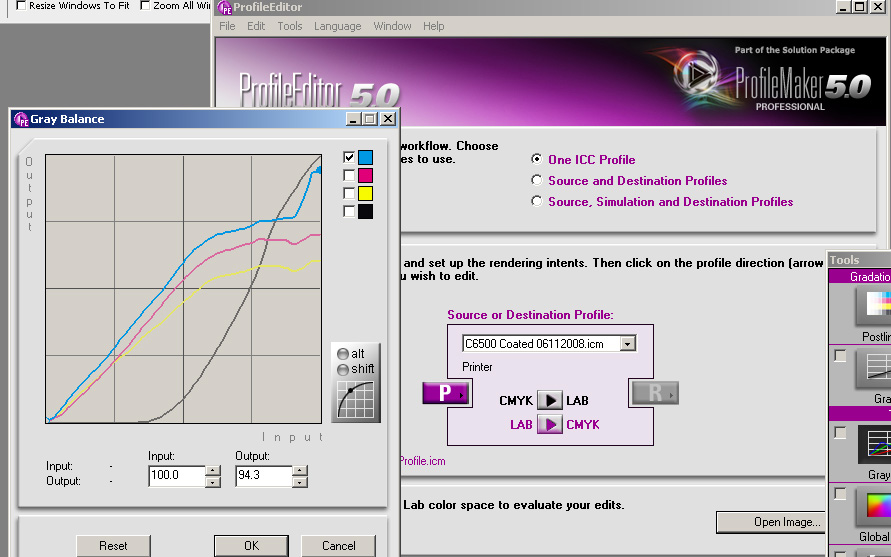Click the cyan color swatch

tap(365, 157)
